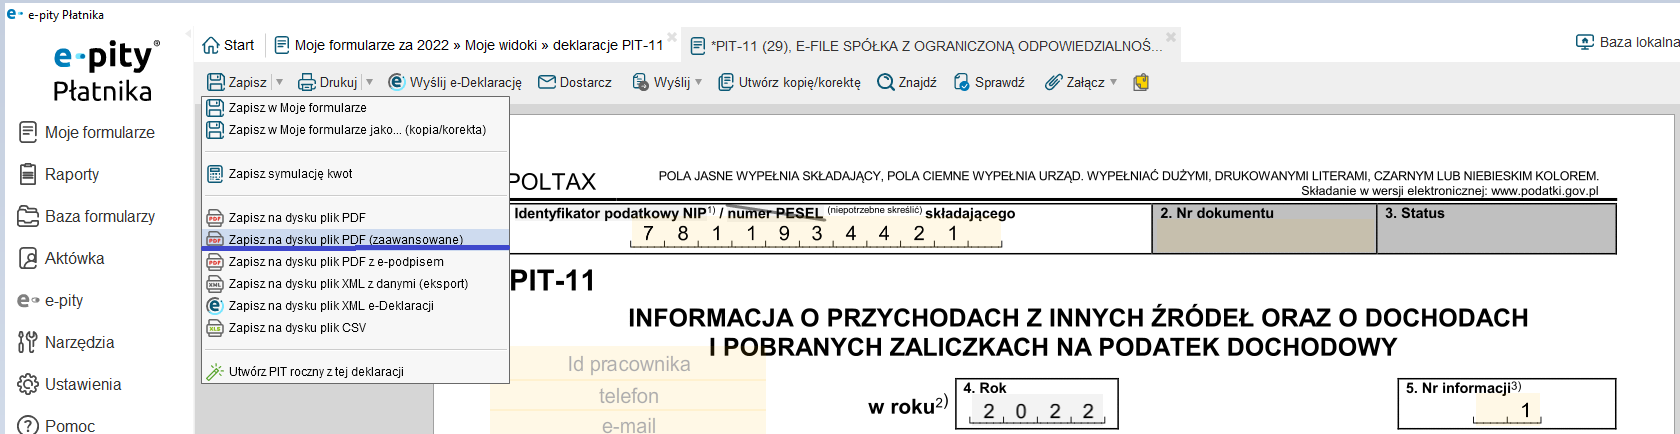This screenshot has width=1680, height=434.
Task: Open Narzędzia in sidebar
Action: [66, 342]
